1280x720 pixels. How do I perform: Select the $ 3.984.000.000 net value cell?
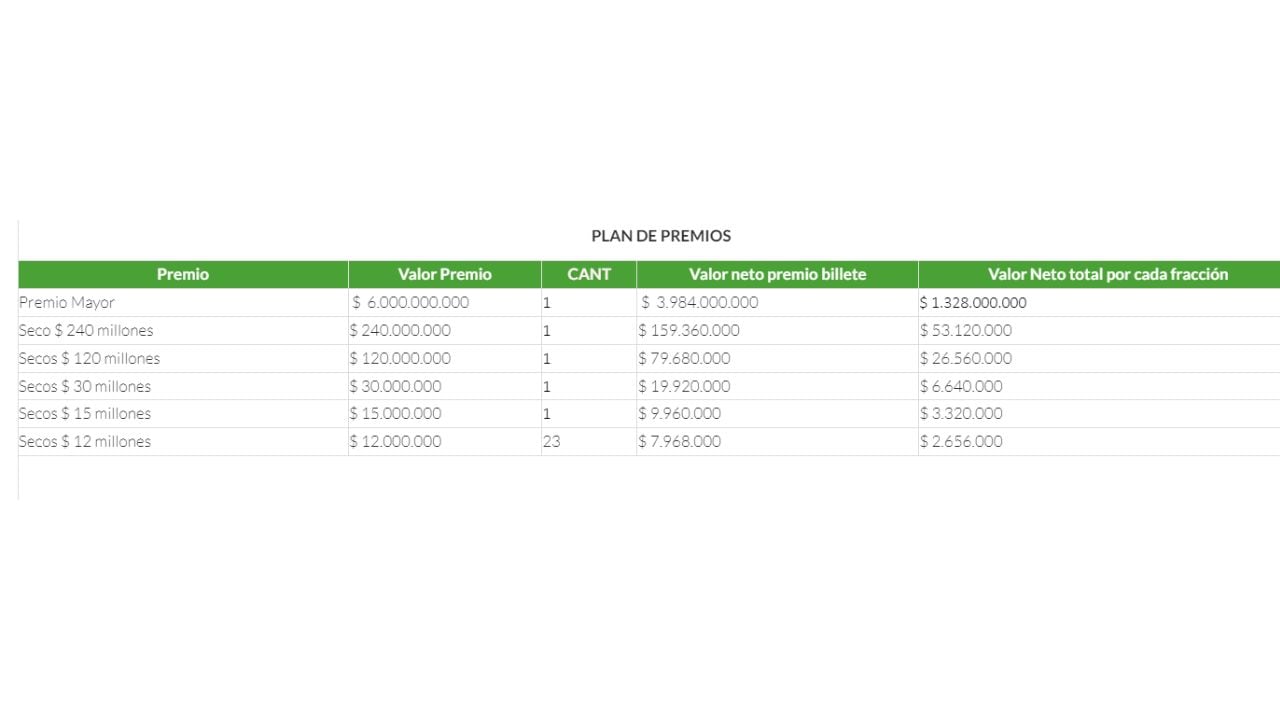(x=699, y=302)
